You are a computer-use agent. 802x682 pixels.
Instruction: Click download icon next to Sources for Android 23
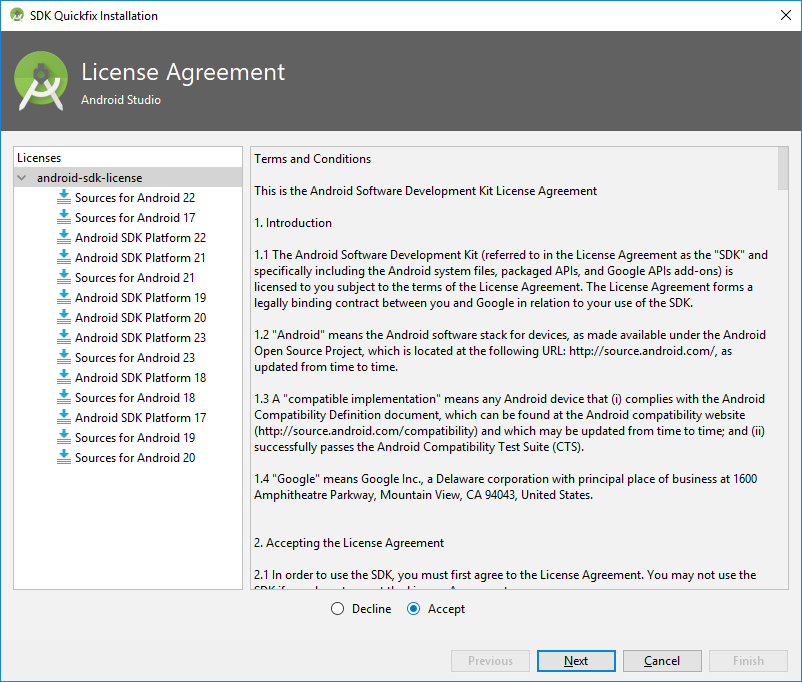pyautogui.click(x=64, y=357)
